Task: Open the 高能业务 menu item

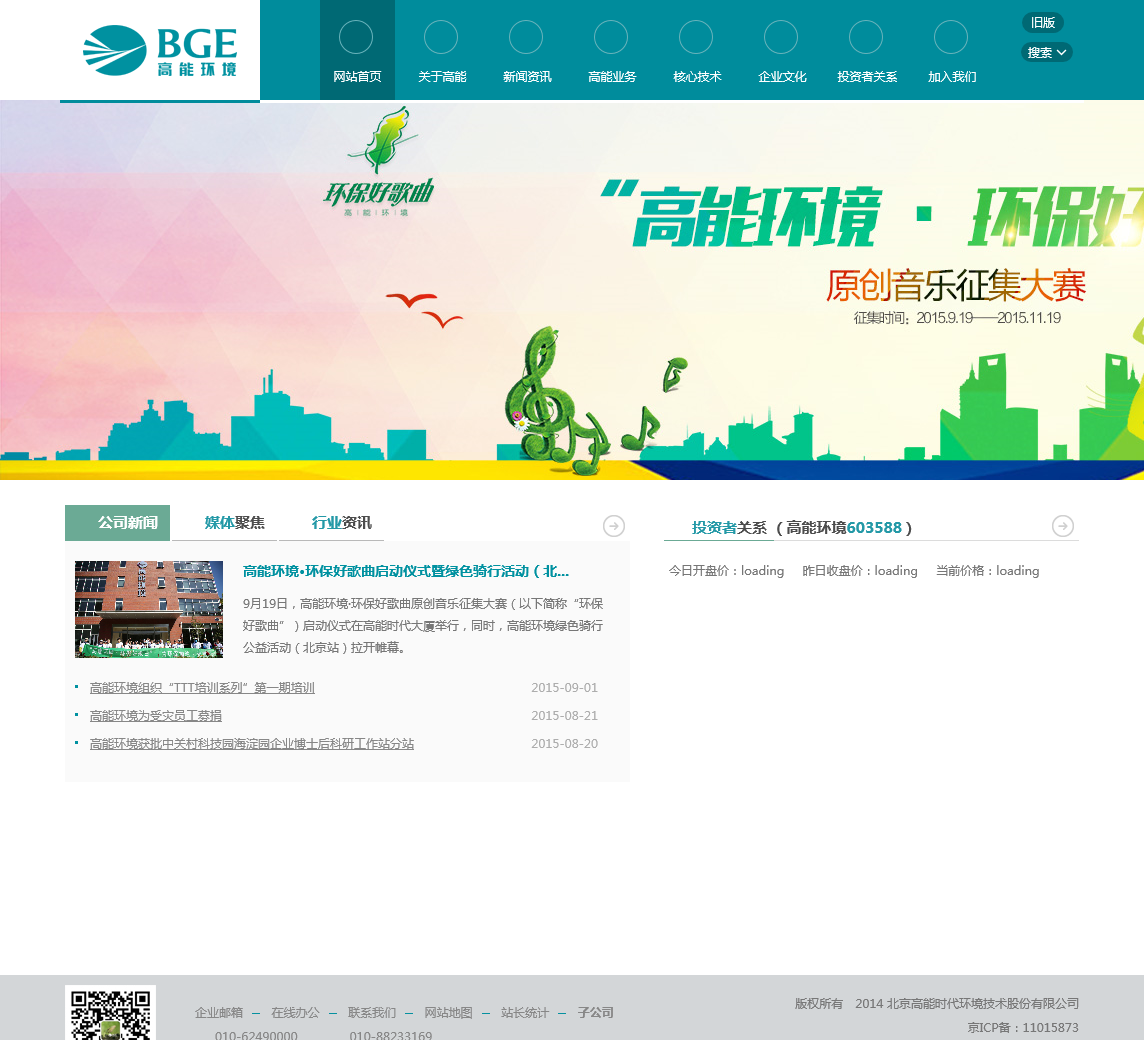Action: pos(612,77)
